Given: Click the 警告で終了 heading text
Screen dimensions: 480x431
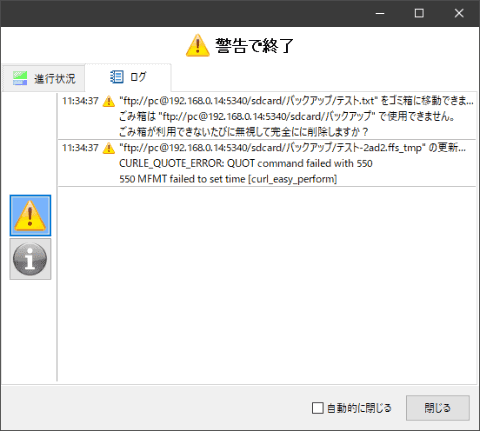Looking at the screenshot, I should (254, 46).
